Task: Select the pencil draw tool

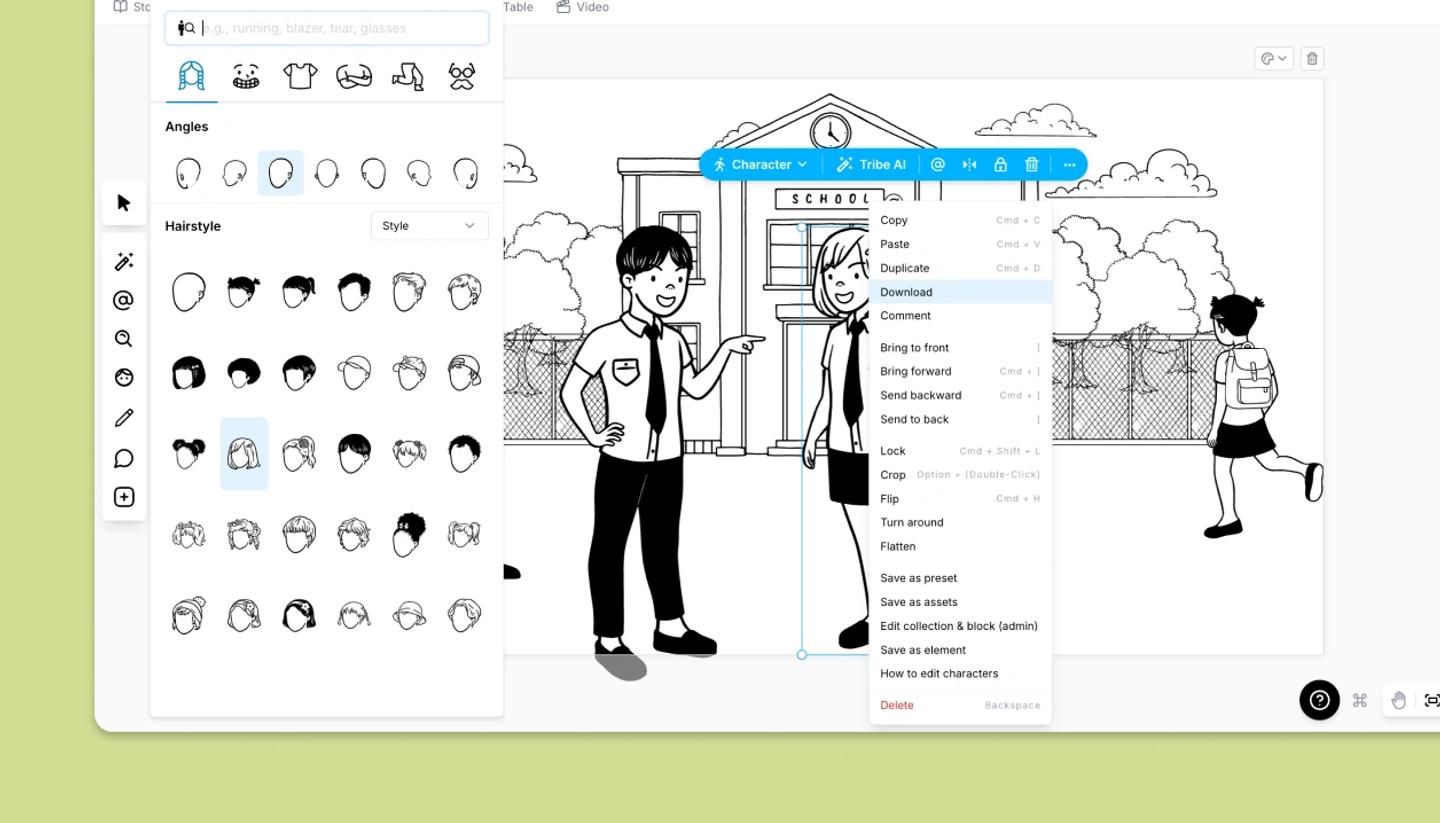Action: (x=124, y=418)
